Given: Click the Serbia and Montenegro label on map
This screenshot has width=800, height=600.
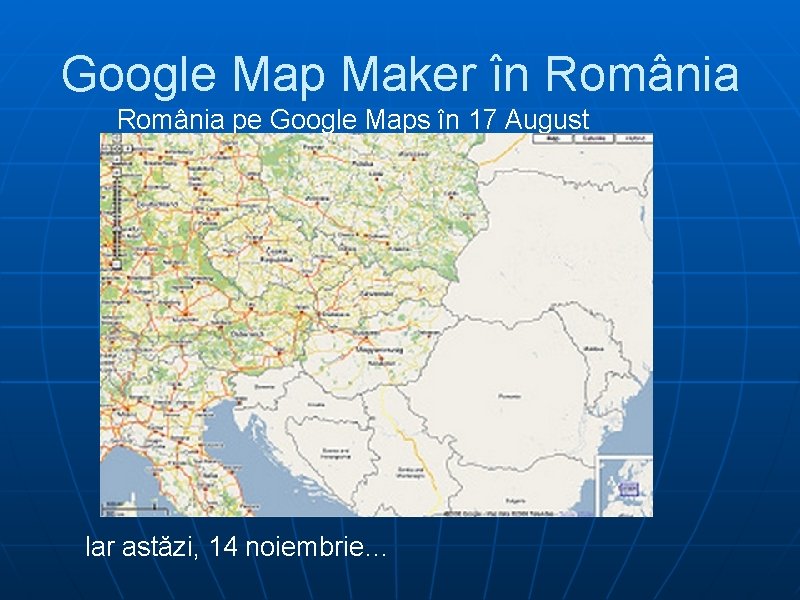Looking at the screenshot, I should click(410, 472).
